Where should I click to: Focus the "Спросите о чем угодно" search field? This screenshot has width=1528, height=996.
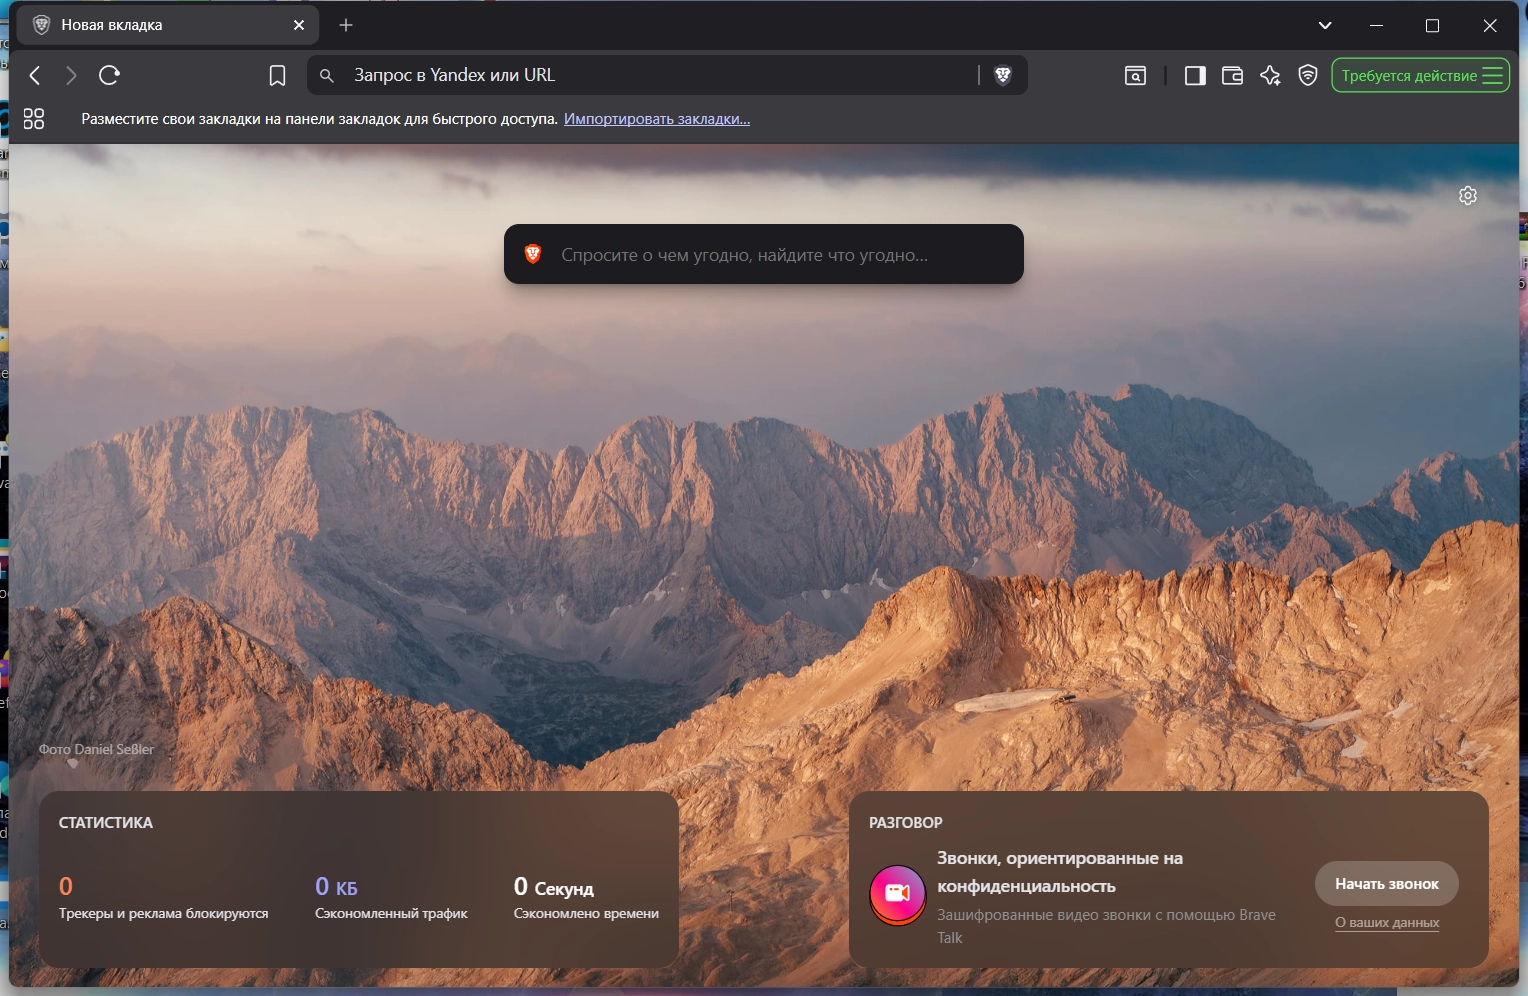(x=763, y=254)
